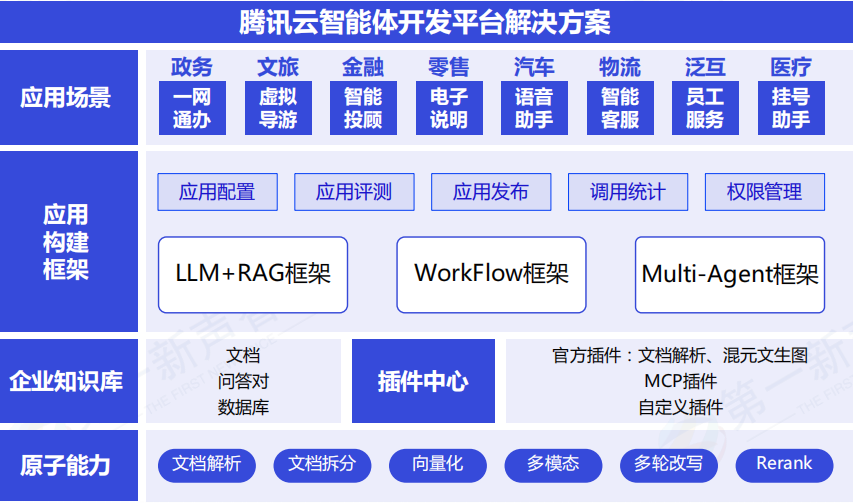Select the 向量化 capability pill
Image resolution: width=853 pixels, height=503 pixels.
(x=438, y=465)
